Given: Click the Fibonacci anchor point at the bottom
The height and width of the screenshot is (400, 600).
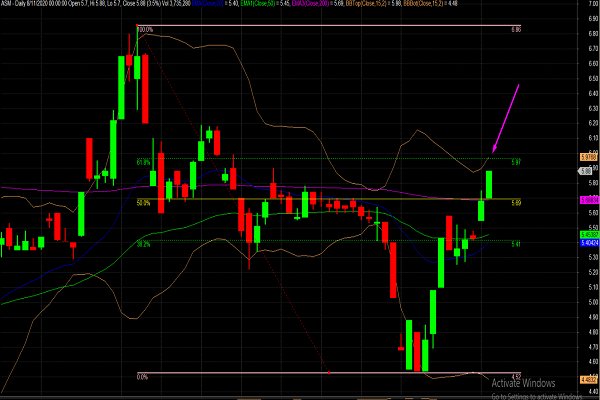Looking at the screenshot, I should pos(329,372).
